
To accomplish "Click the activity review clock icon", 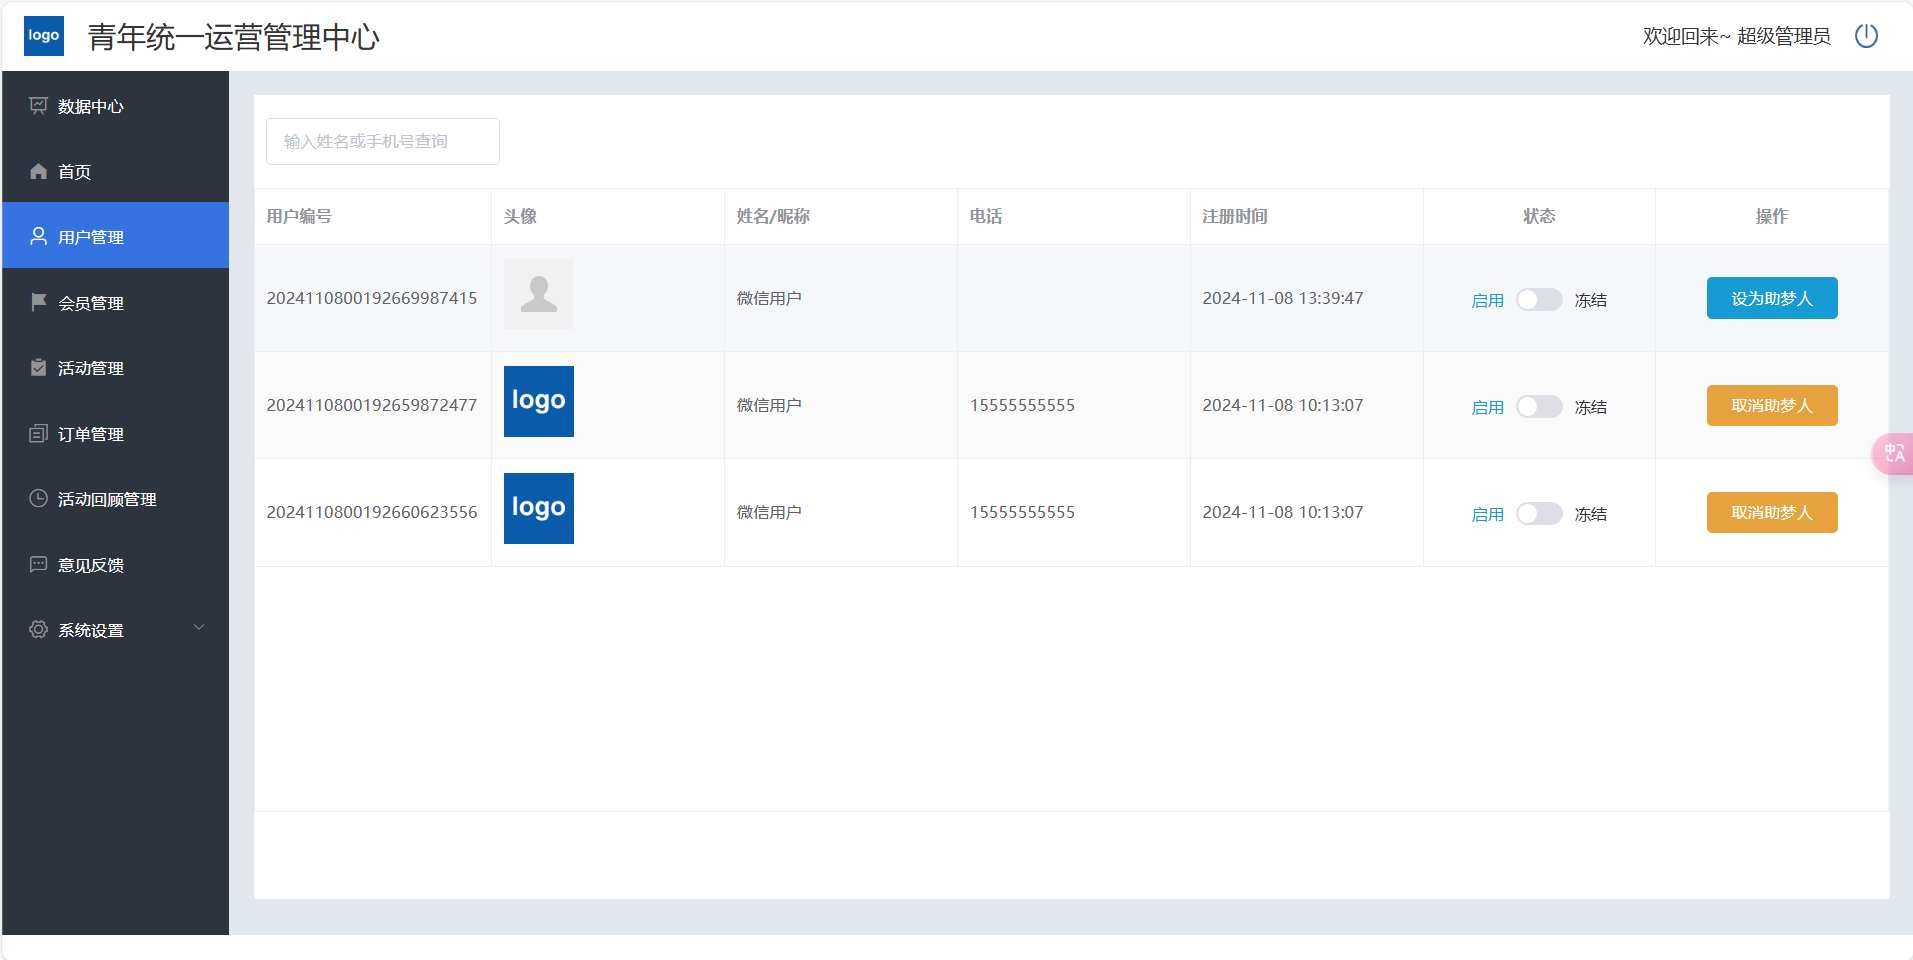I will [38, 498].
